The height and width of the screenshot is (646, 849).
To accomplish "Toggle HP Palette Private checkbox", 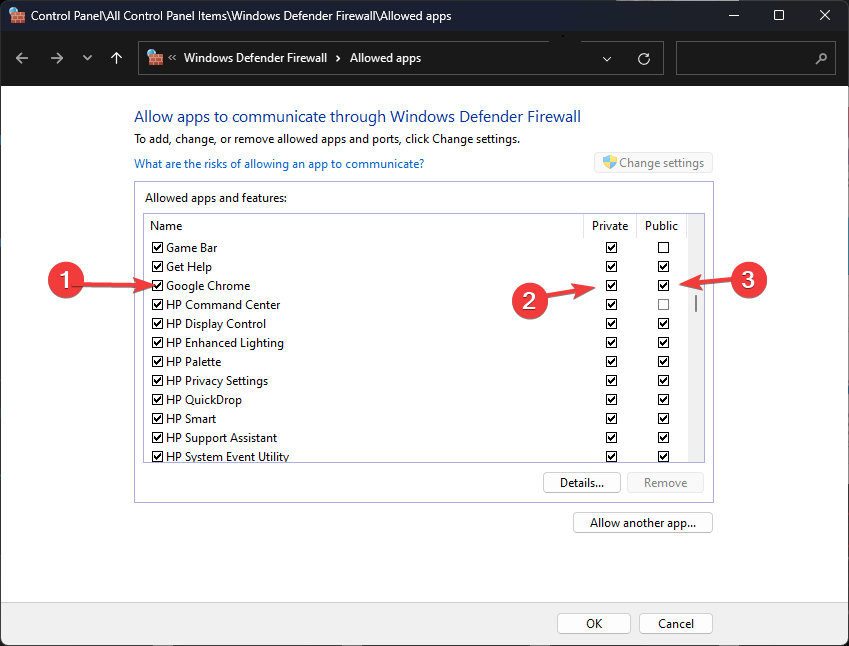I will pyautogui.click(x=611, y=361).
